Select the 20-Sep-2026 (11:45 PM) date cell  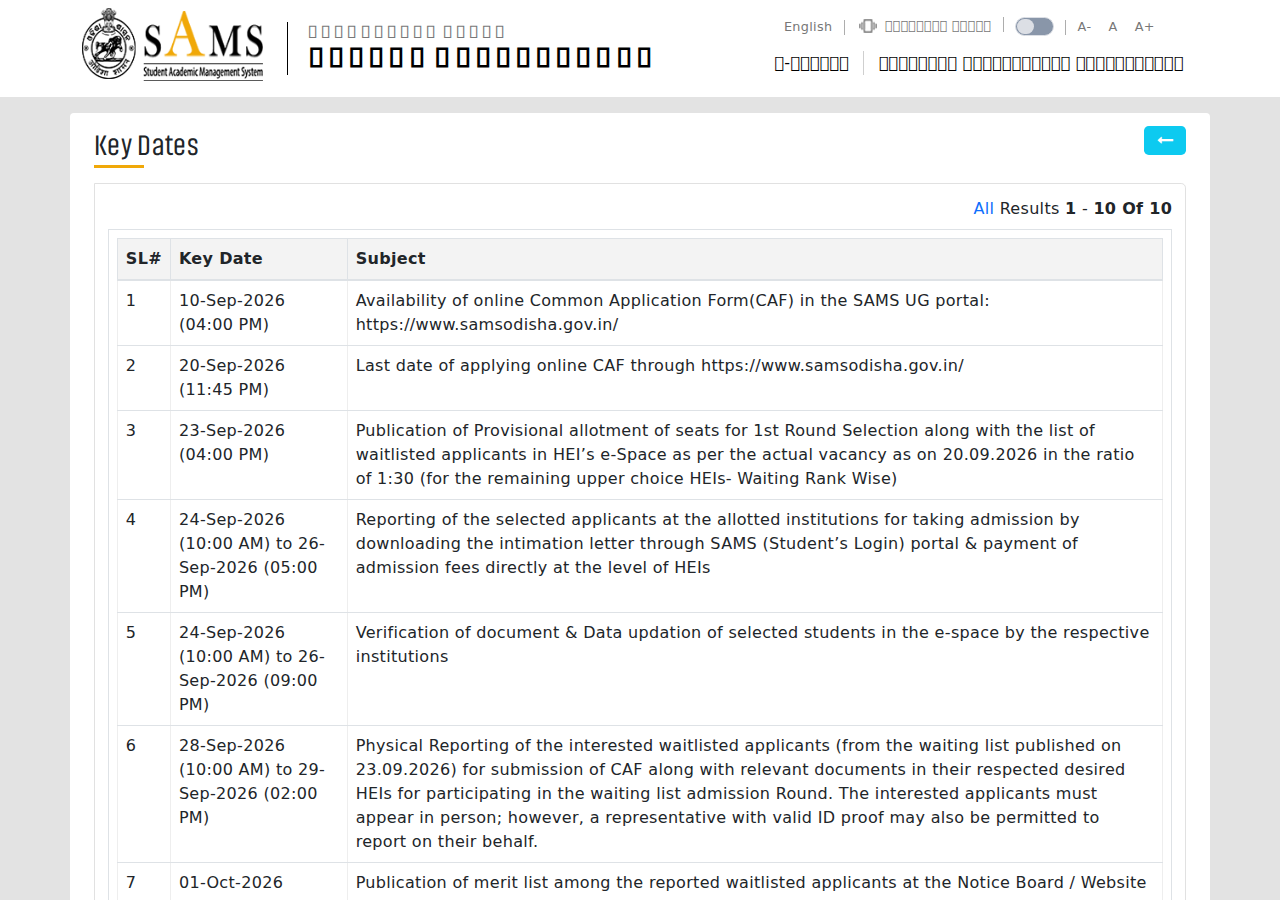tap(259, 378)
